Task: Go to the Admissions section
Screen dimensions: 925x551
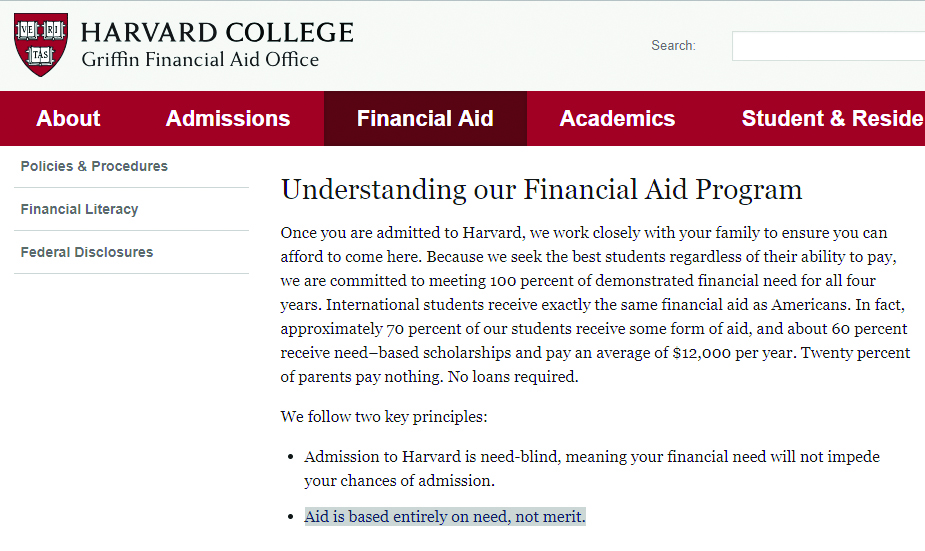Action: (x=228, y=118)
